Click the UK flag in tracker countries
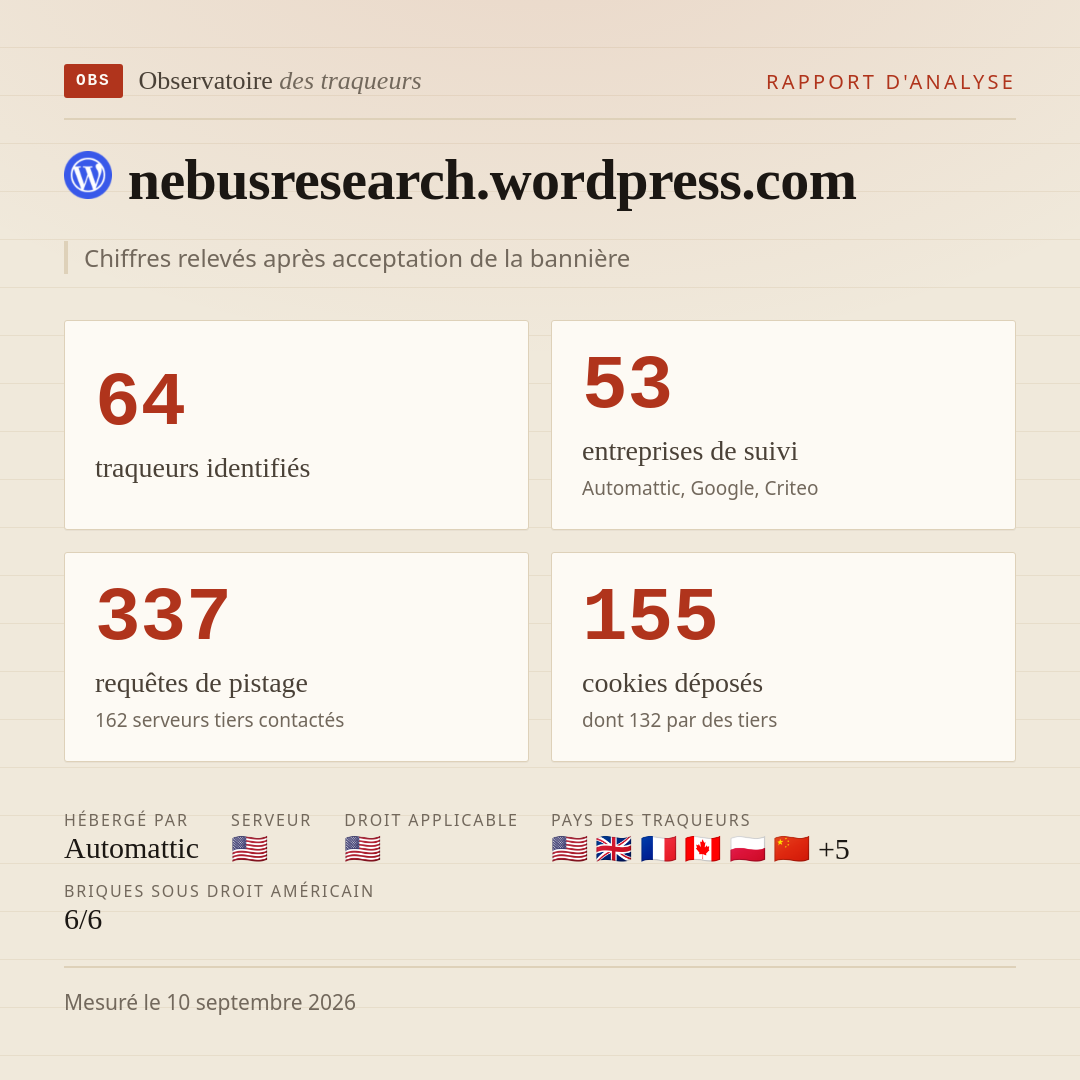 (614, 849)
